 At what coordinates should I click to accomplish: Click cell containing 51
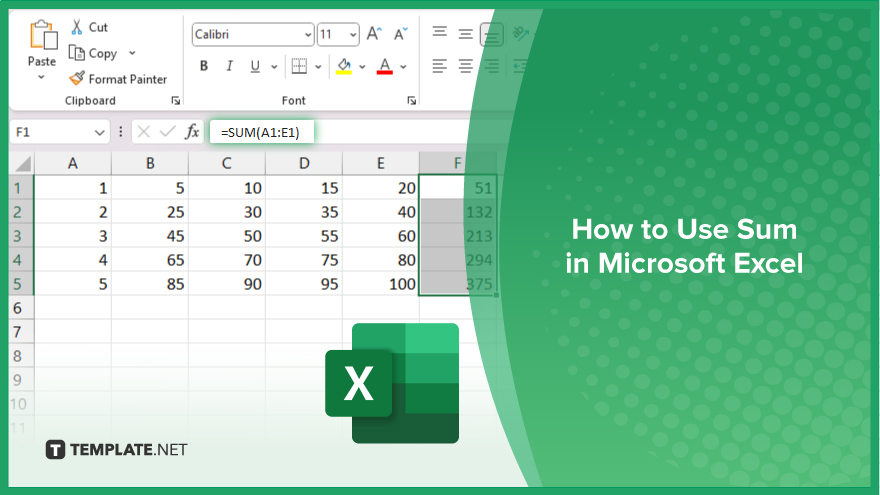(457, 188)
